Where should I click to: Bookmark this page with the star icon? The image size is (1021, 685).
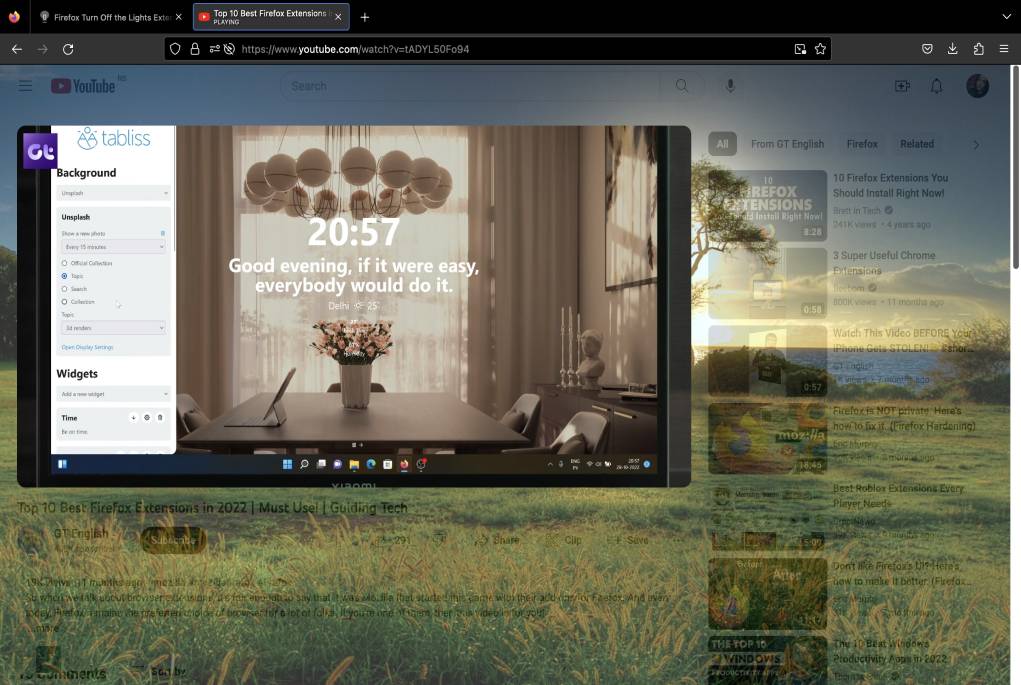pyautogui.click(x=820, y=49)
